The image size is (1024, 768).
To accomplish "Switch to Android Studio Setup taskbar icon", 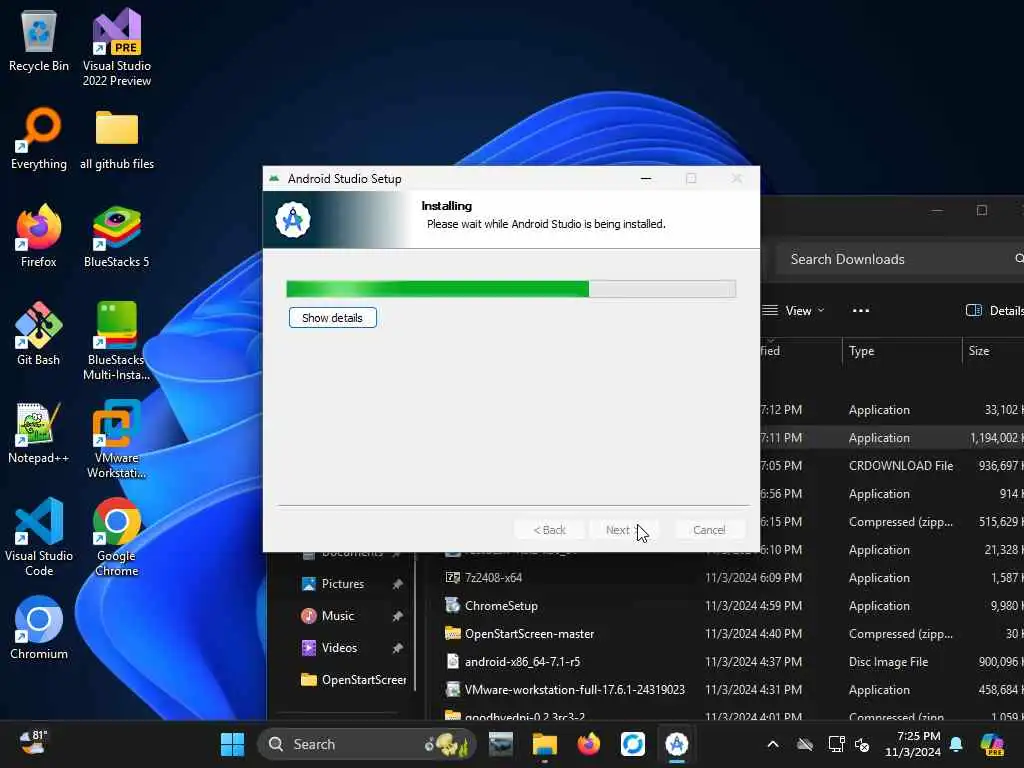I will [x=677, y=744].
